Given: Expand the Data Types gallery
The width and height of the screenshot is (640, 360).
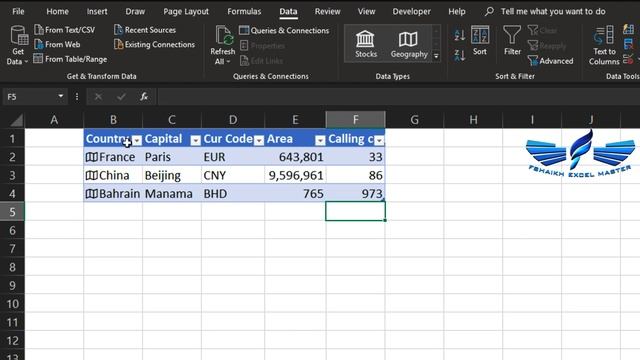Looking at the screenshot, I should tap(436, 56).
